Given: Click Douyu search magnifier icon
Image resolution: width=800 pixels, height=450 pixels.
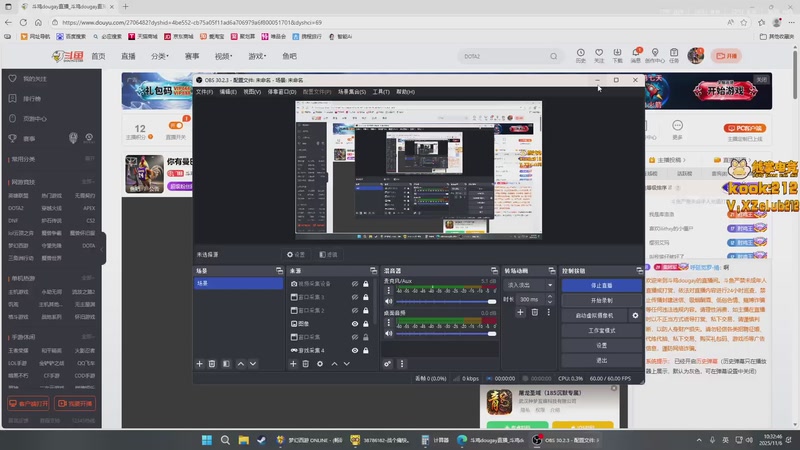Looking at the screenshot, I should tap(554, 56).
